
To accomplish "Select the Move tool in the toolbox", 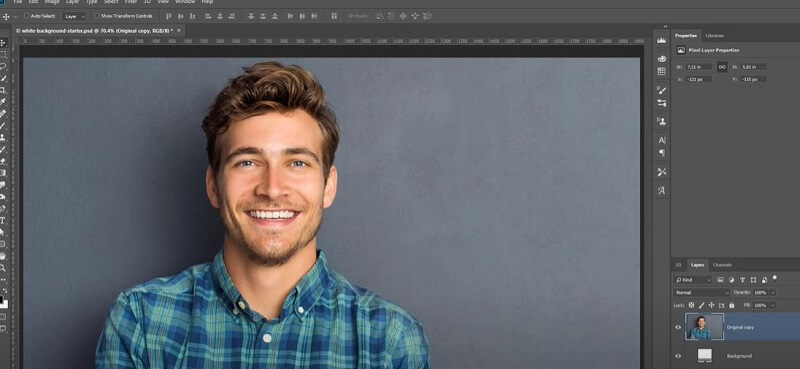I will [3, 42].
